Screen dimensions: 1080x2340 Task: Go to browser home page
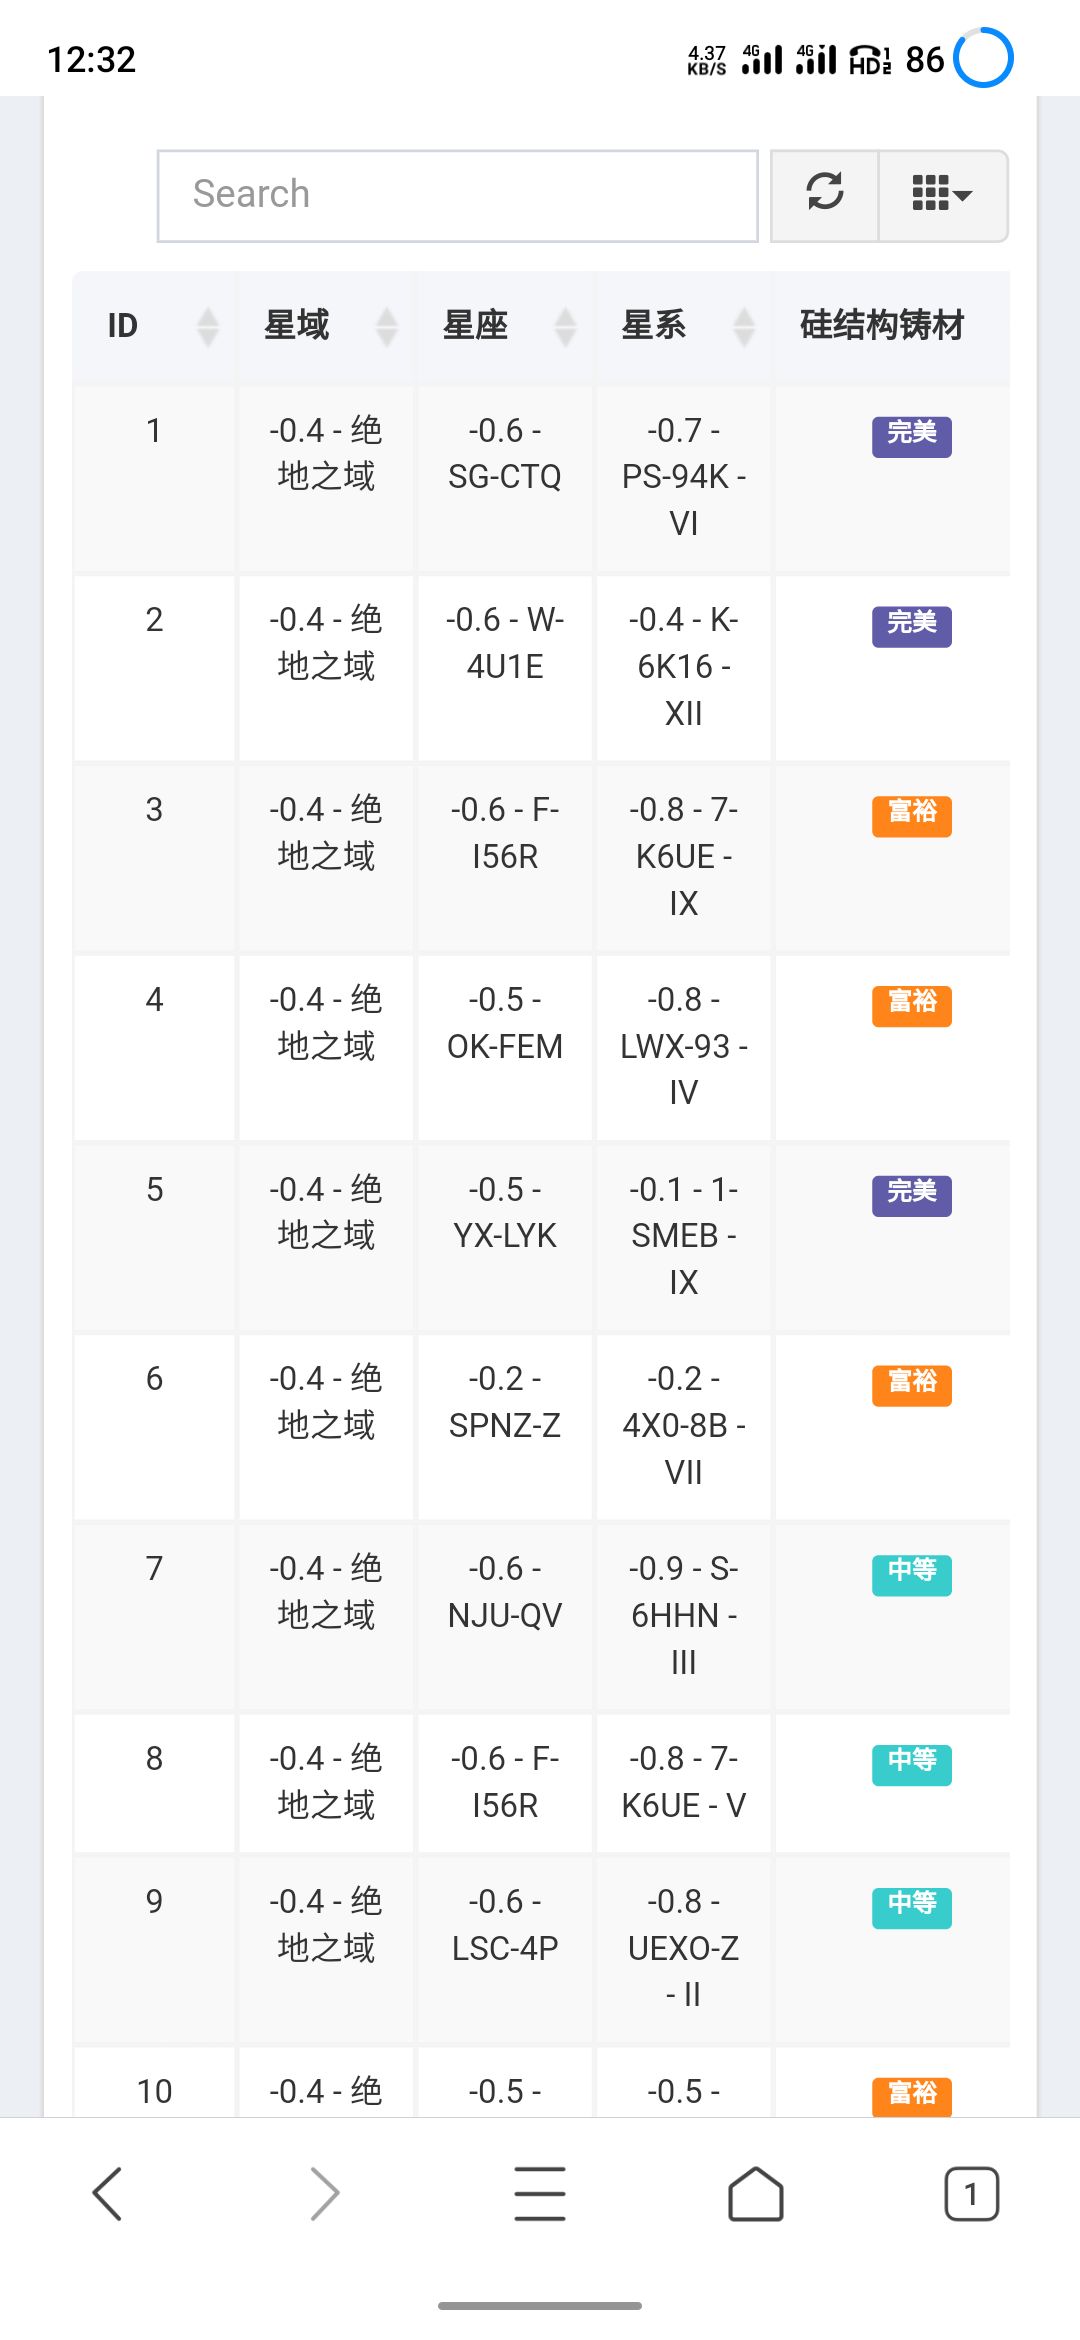[756, 2193]
